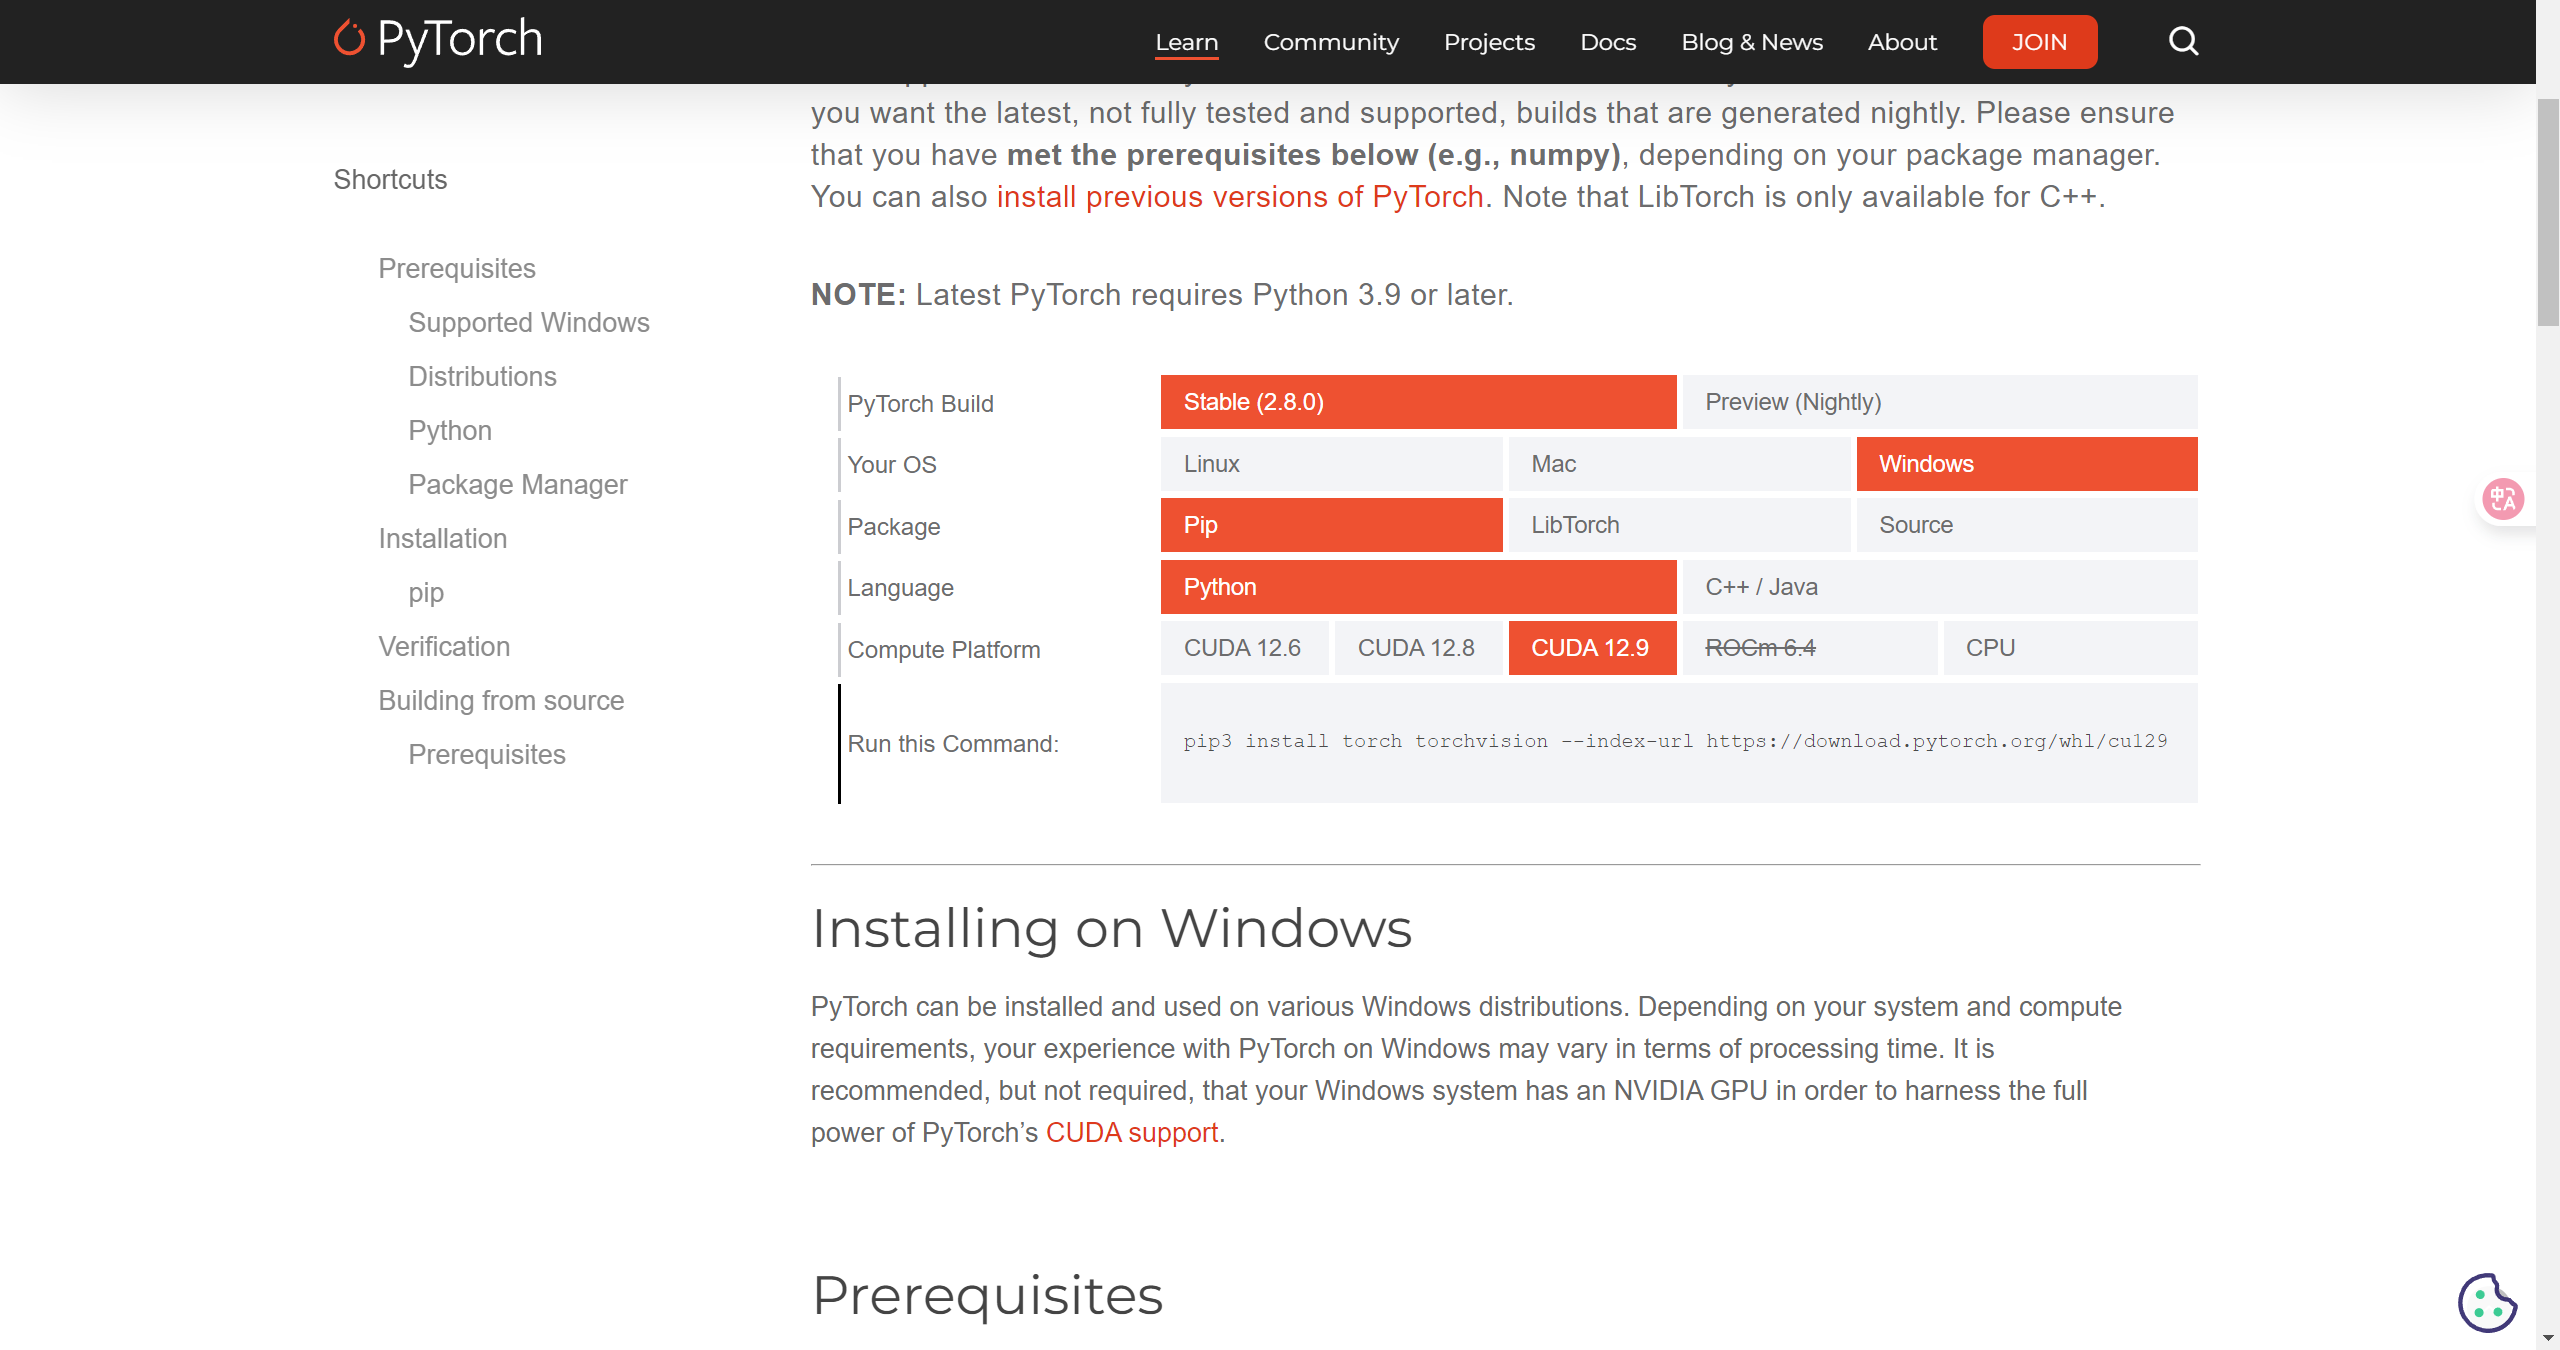Click the scrollbar down arrow
The width and height of the screenshot is (2560, 1350).
pyautogui.click(x=2547, y=1338)
